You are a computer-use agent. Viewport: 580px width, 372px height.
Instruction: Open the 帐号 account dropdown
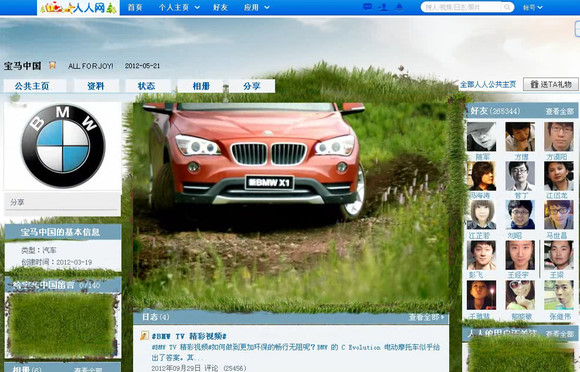click(533, 7)
